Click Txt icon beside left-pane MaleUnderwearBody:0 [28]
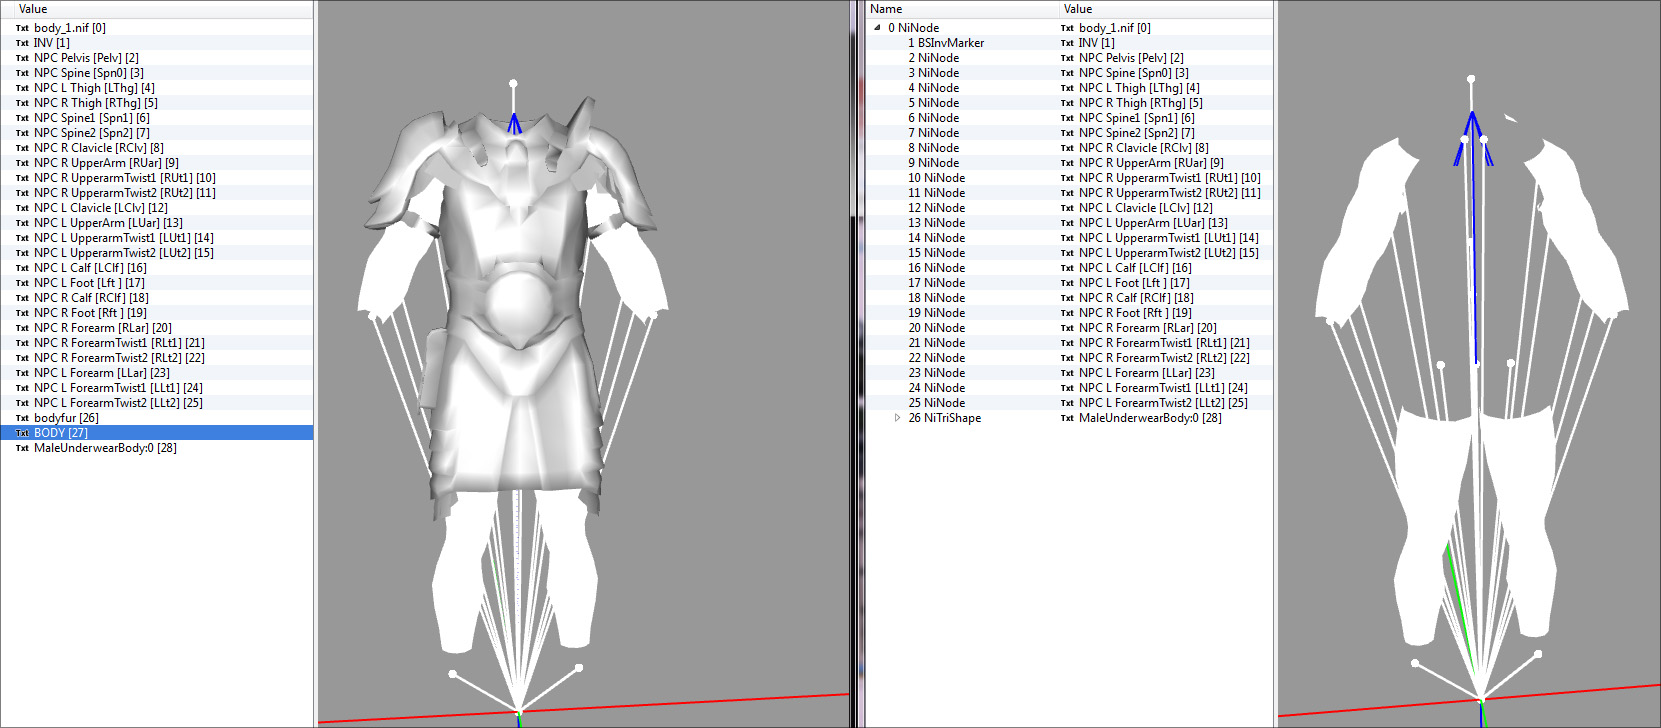Screen dimensions: 1661x728 pyautogui.click(x=22, y=448)
